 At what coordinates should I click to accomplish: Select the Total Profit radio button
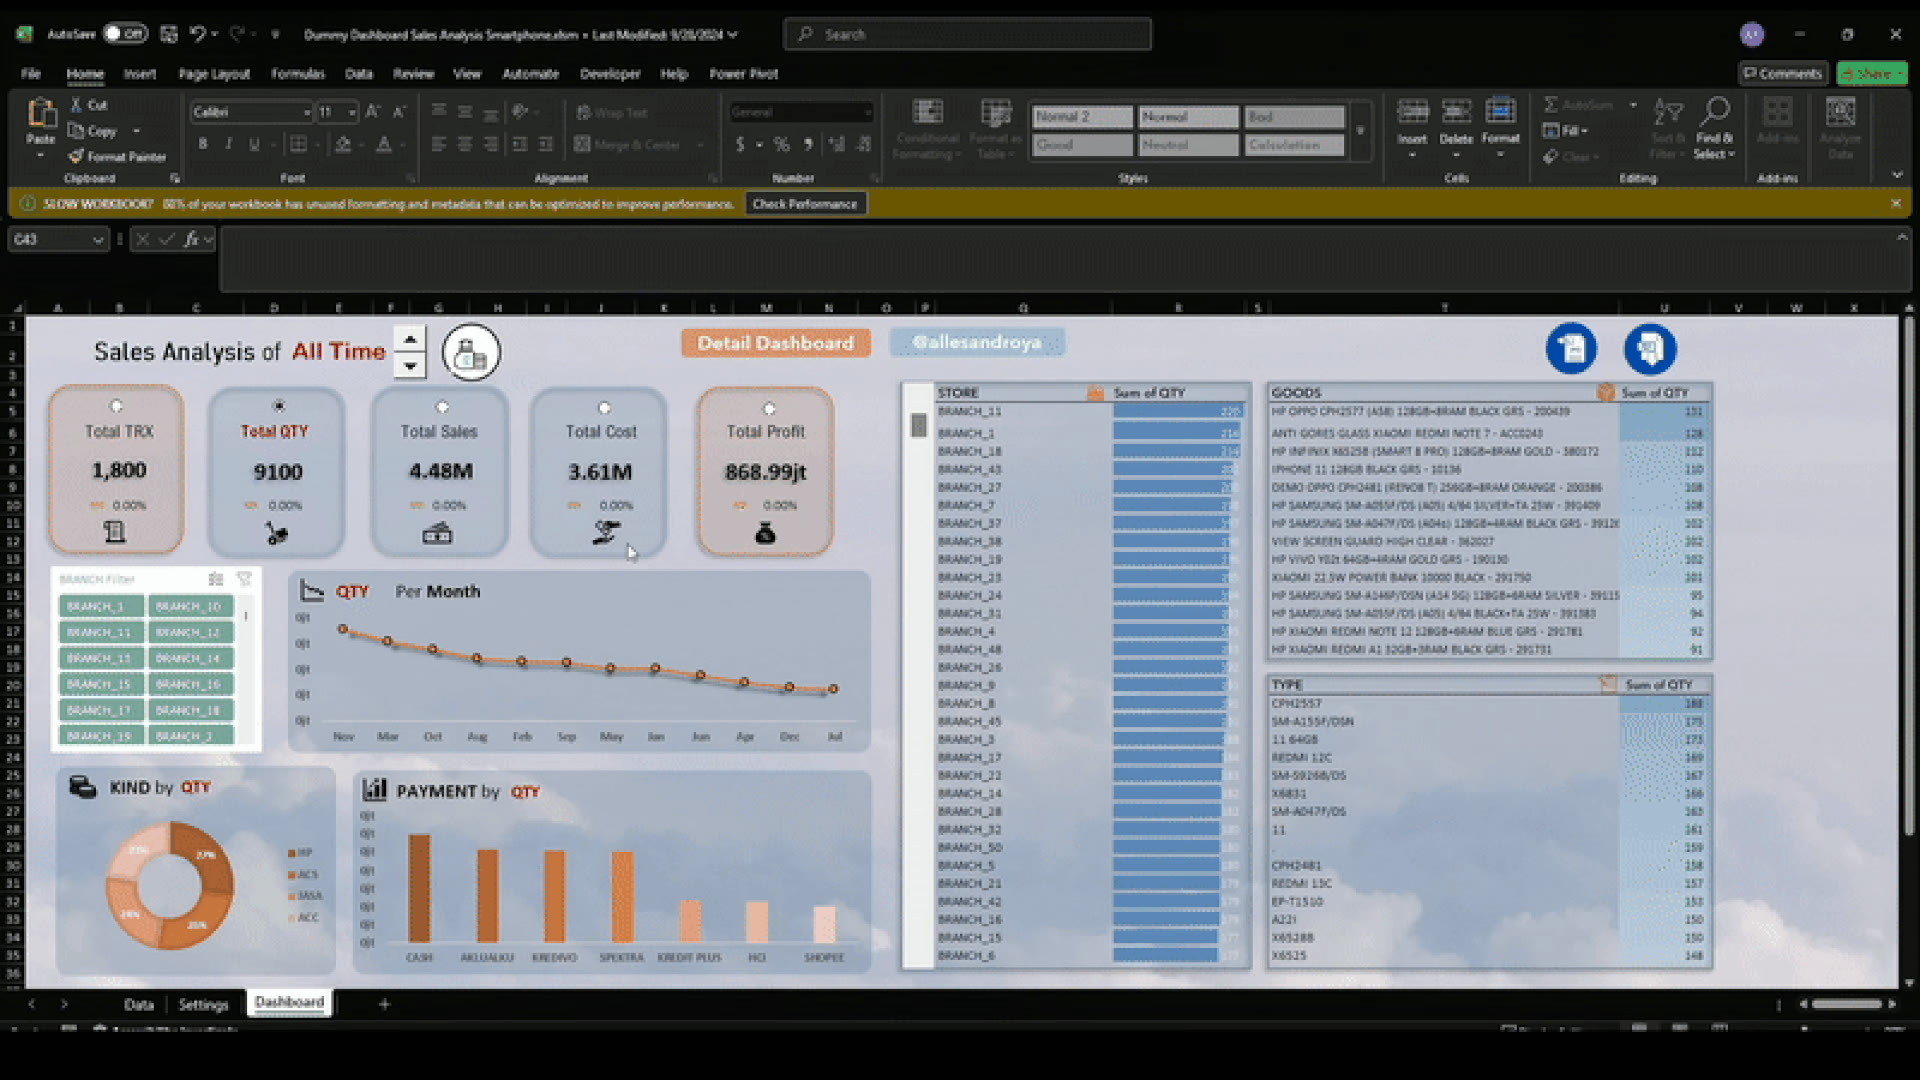coord(769,408)
